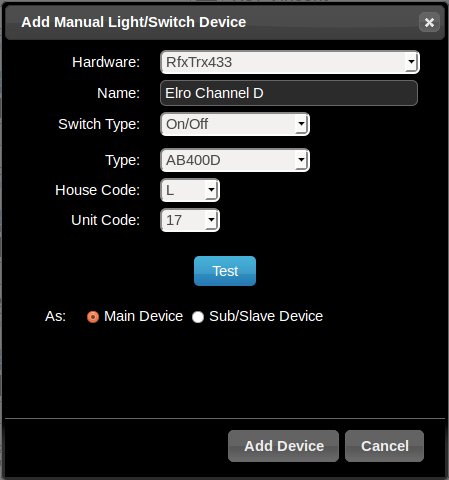This screenshot has height=480, width=449.
Task: Click the Switch Type dropdown arrow
Action: pos(301,124)
